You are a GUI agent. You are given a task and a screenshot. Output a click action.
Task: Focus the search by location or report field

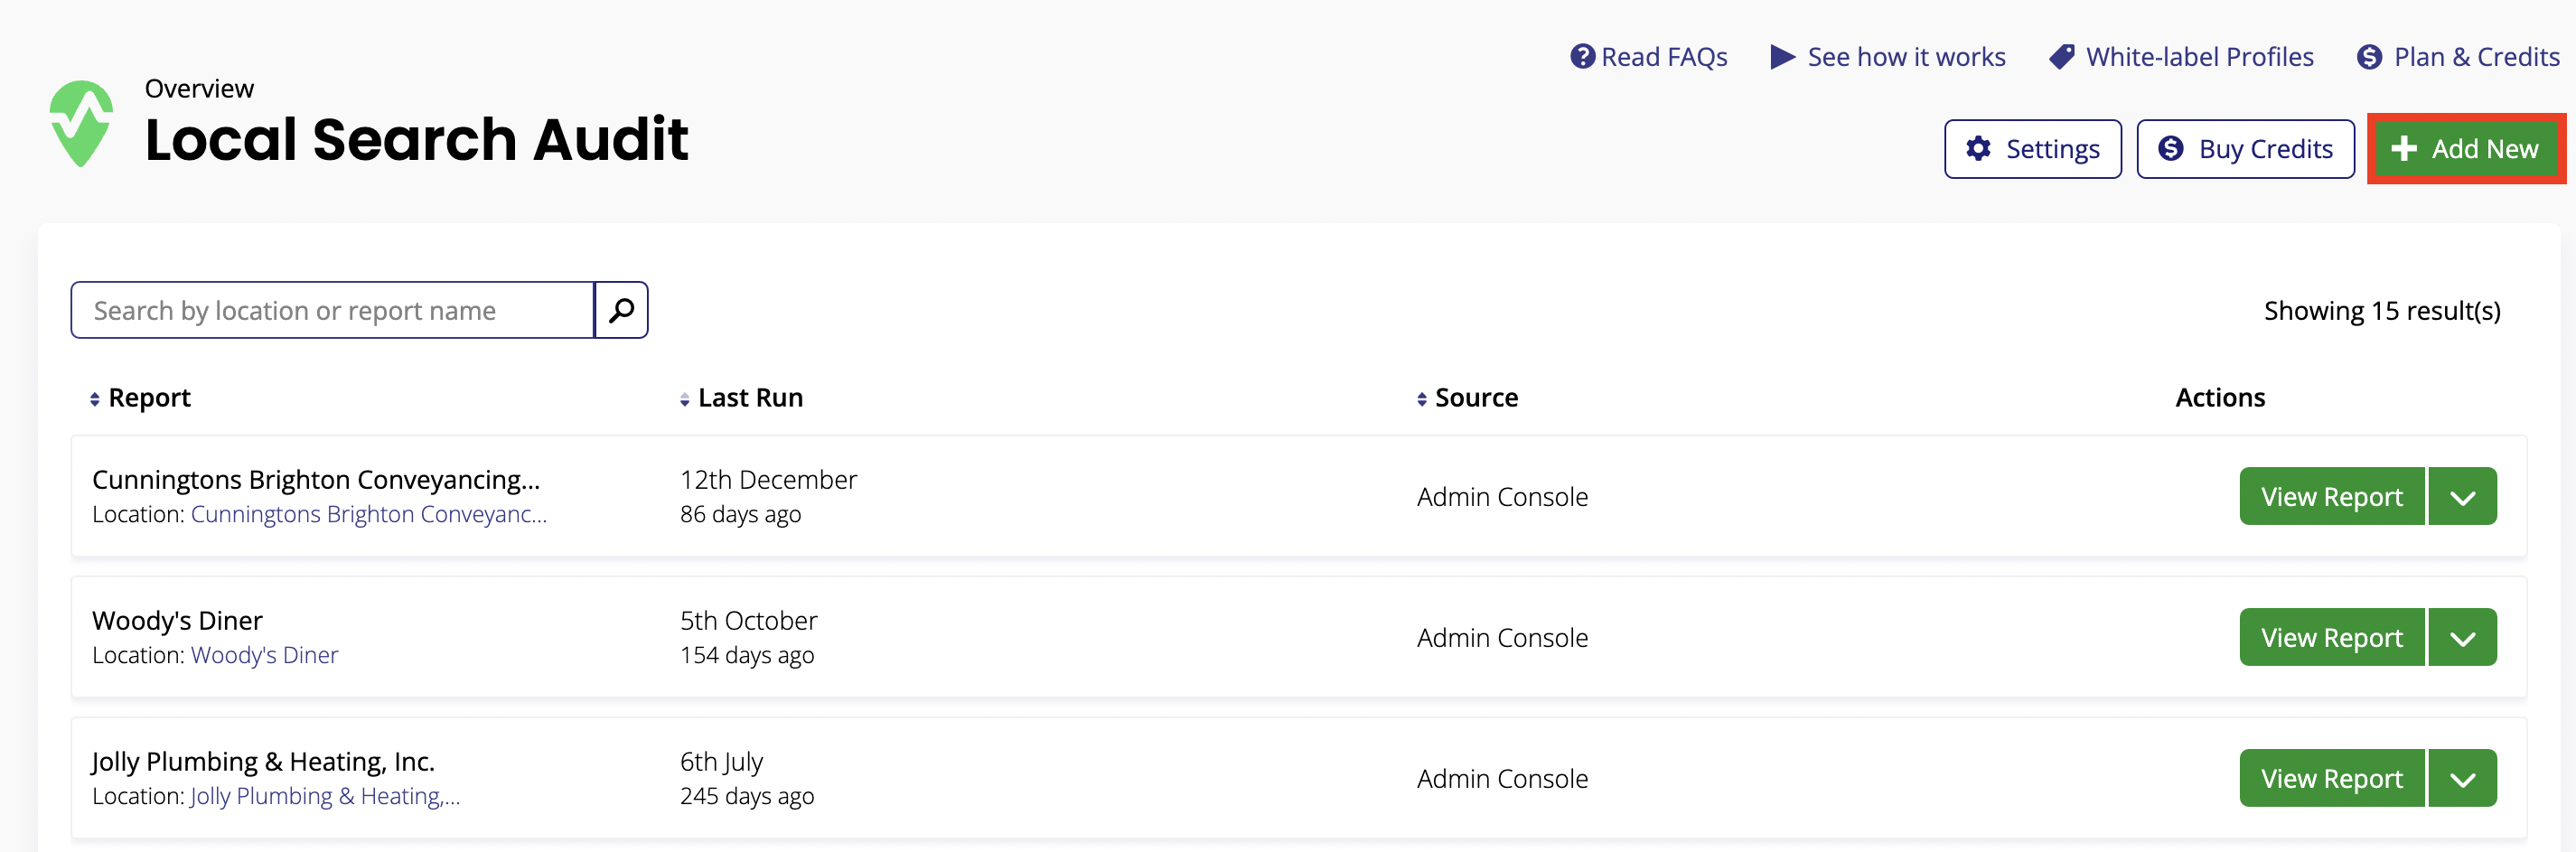[333, 310]
